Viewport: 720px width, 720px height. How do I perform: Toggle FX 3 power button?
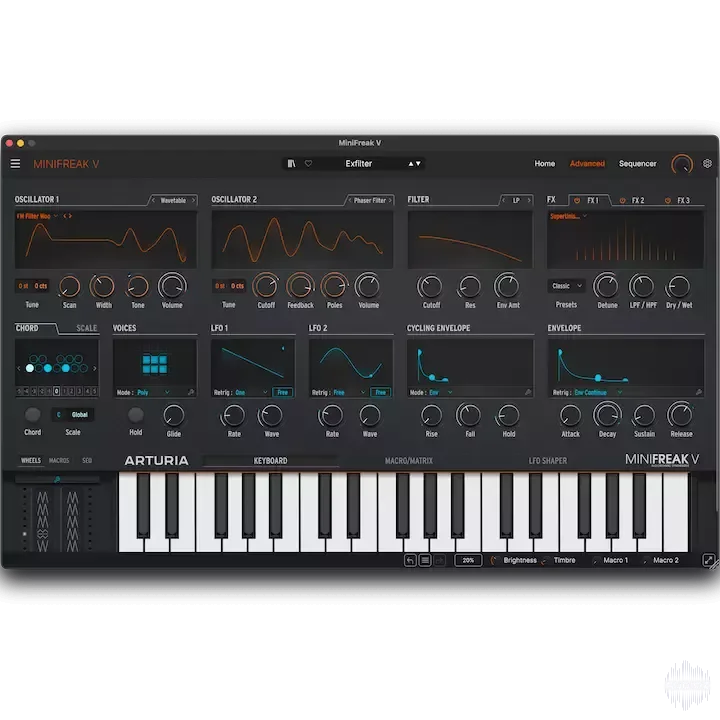coord(668,201)
